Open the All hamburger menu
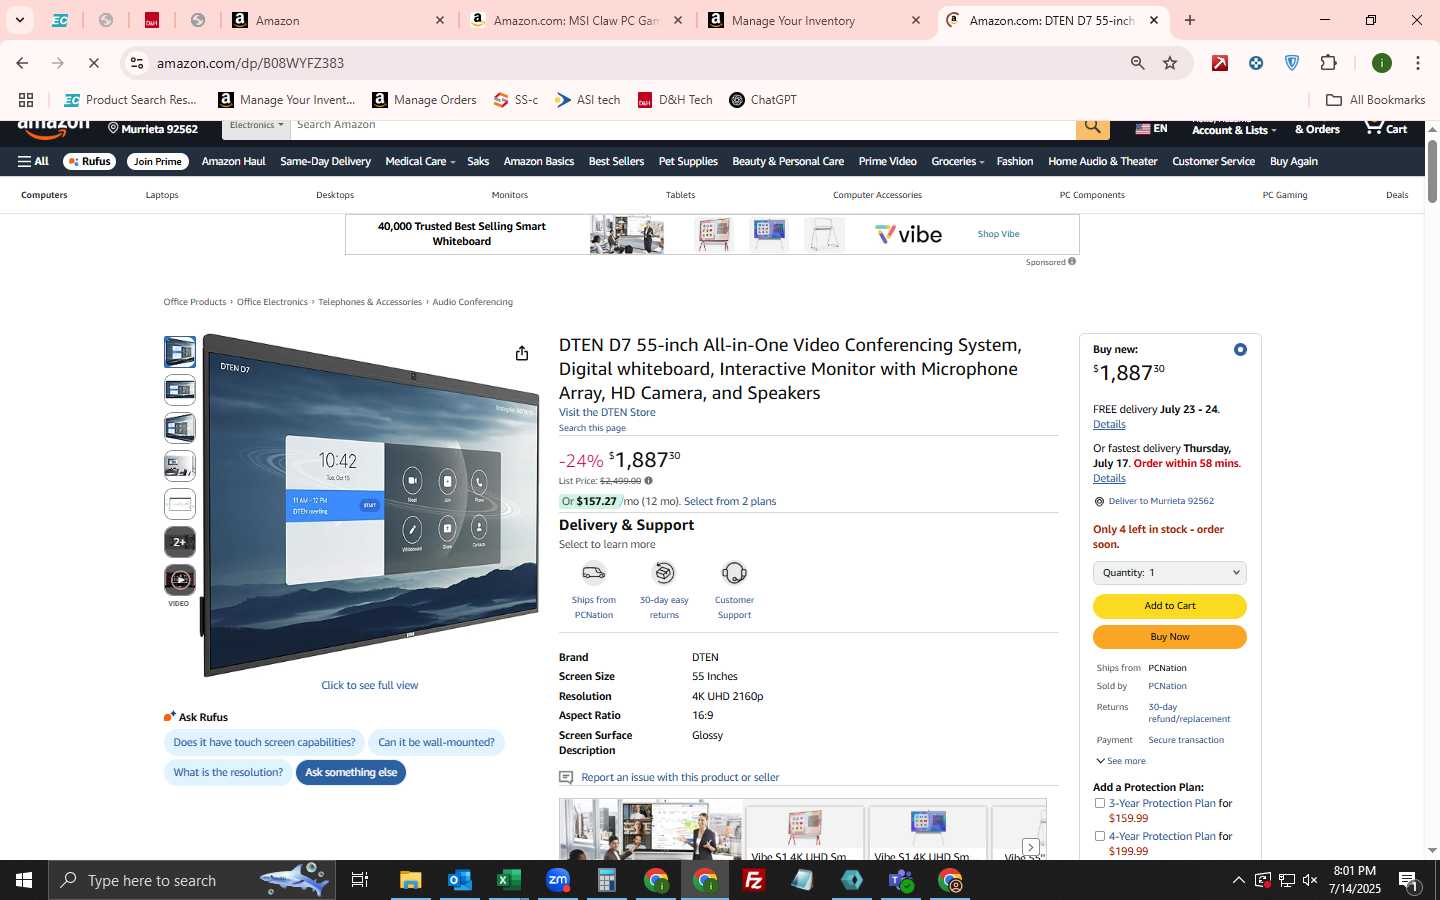The width and height of the screenshot is (1440, 900). click(x=33, y=162)
